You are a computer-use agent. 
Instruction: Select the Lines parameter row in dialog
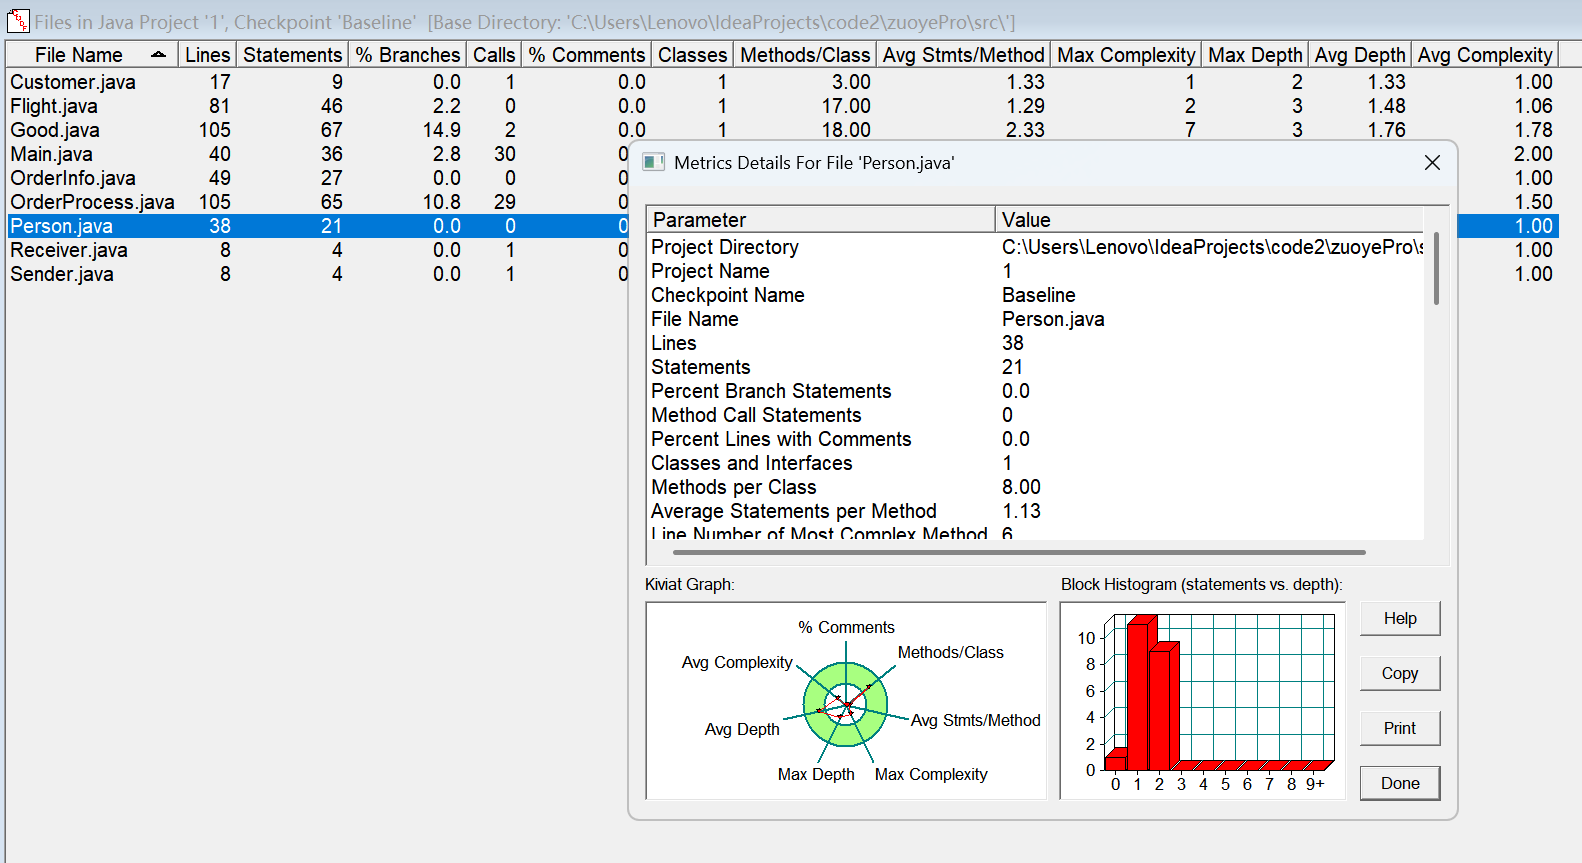coord(1036,343)
